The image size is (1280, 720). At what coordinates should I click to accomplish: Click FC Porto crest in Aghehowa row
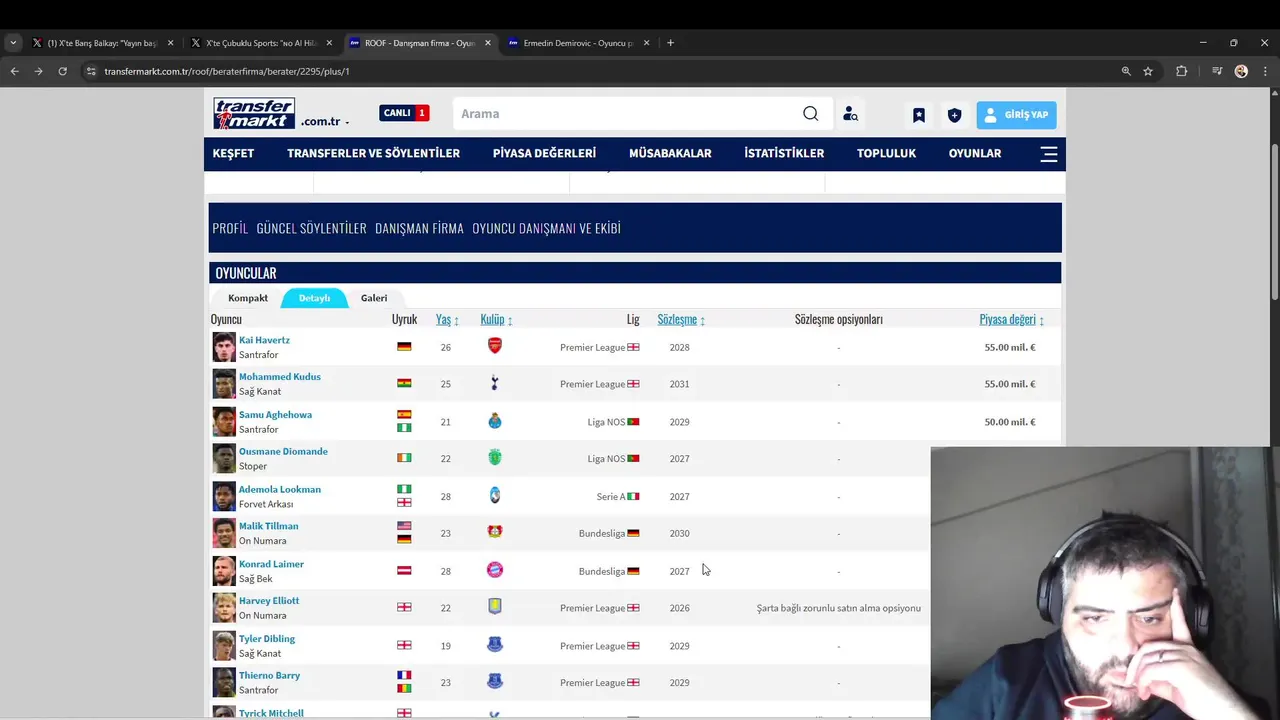tap(494, 421)
